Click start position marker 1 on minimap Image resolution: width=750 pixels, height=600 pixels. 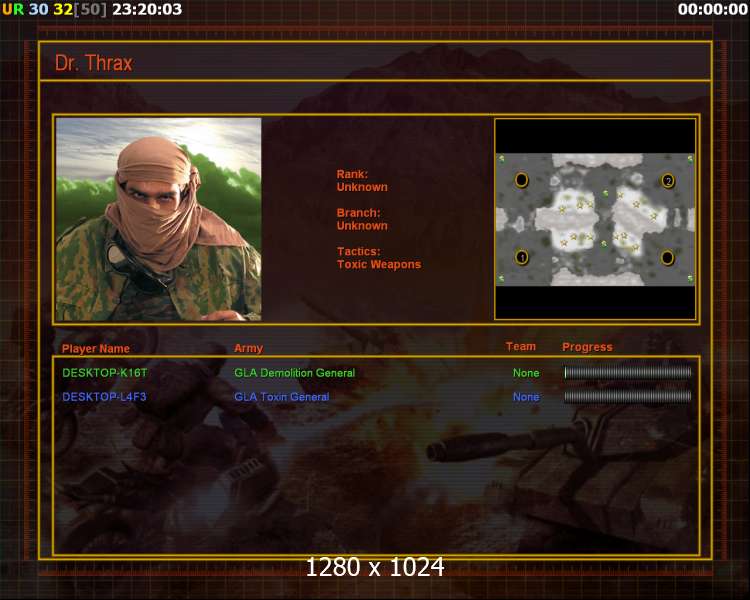[x=522, y=257]
